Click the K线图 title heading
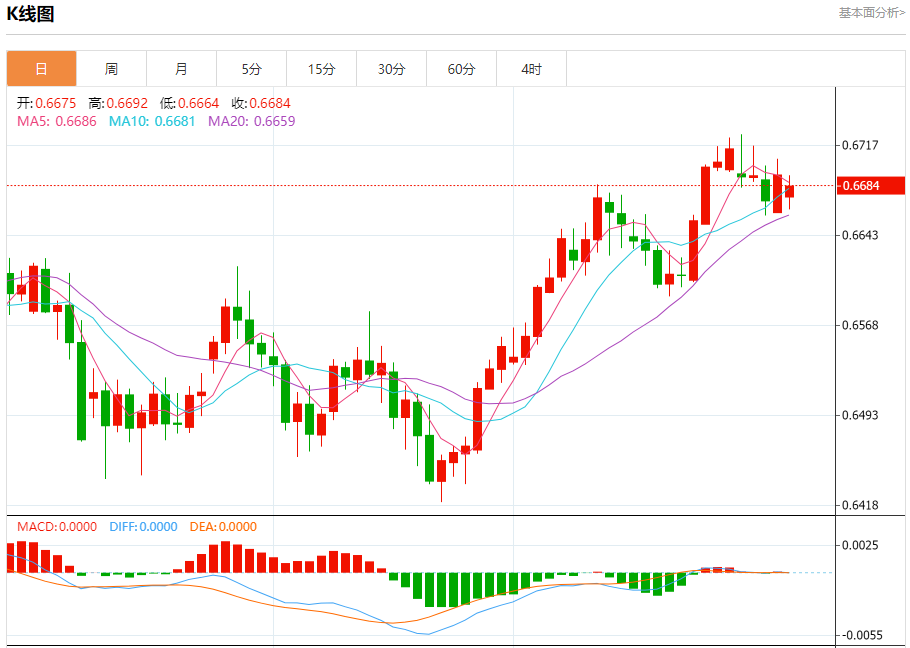 click(x=31, y=14)
